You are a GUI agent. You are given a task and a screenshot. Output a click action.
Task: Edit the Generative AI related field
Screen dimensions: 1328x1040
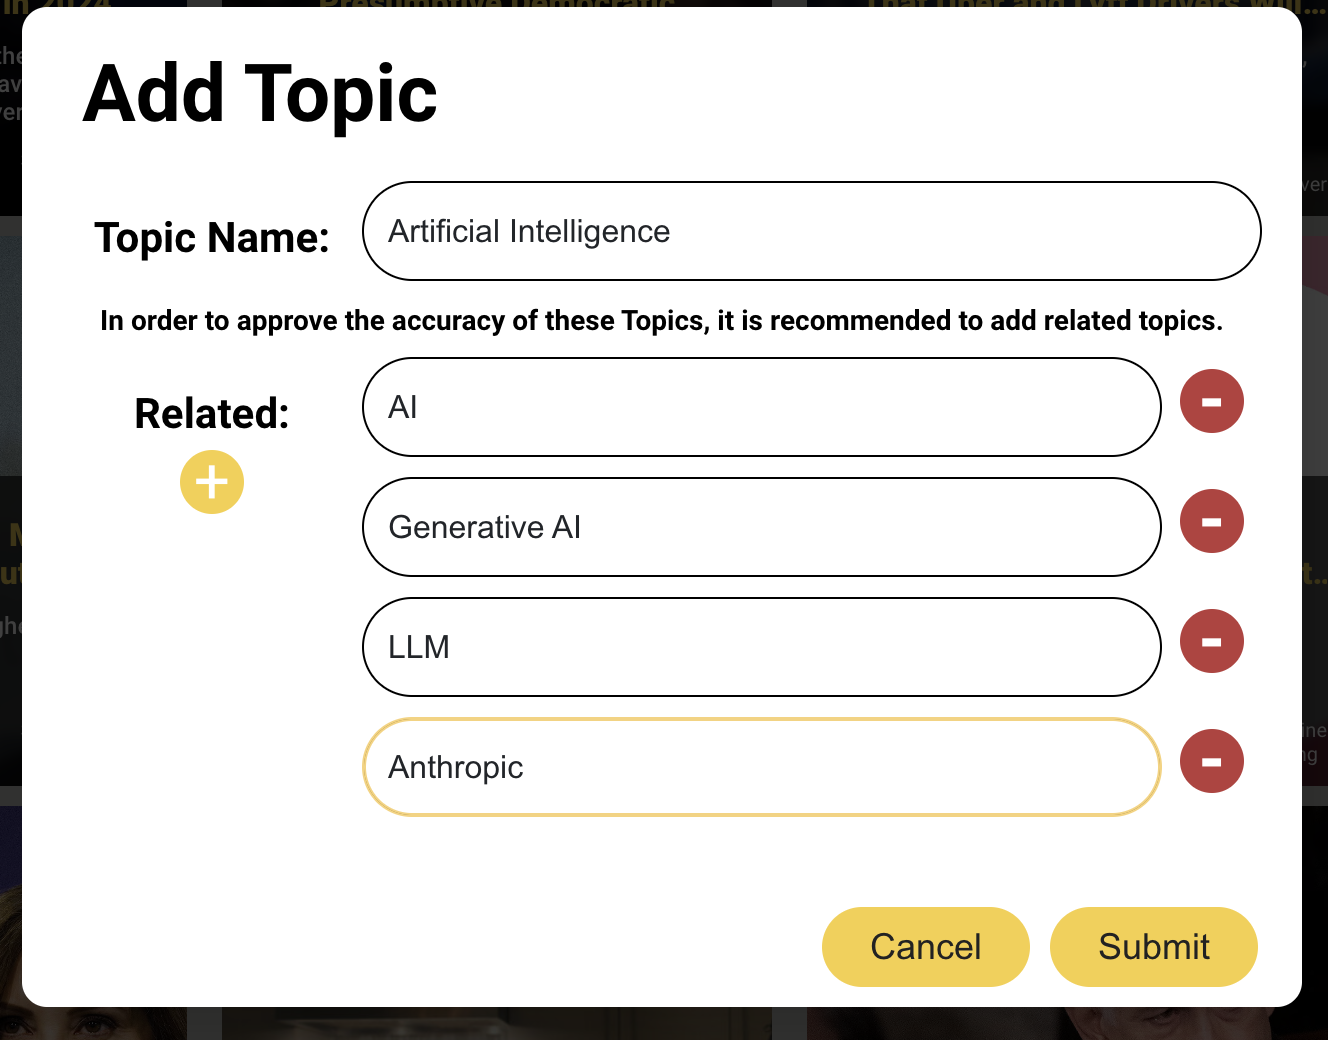tap(761, 528)
